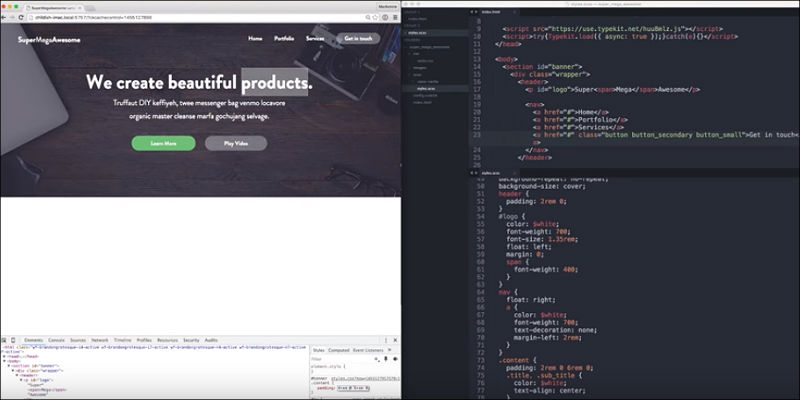This screenshot has width=800, height=400.
Task: Click the Get in touch button
Action: (358, 38)
